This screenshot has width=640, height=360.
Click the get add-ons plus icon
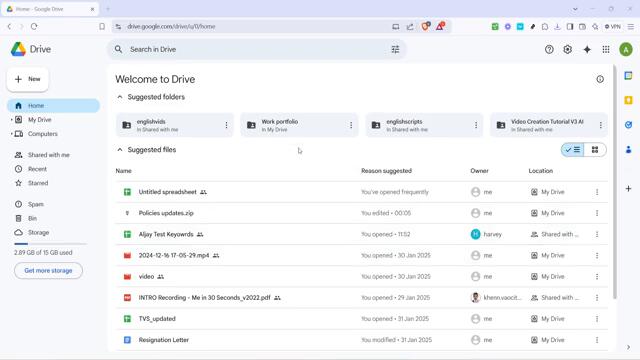click(x=629, y=189)
